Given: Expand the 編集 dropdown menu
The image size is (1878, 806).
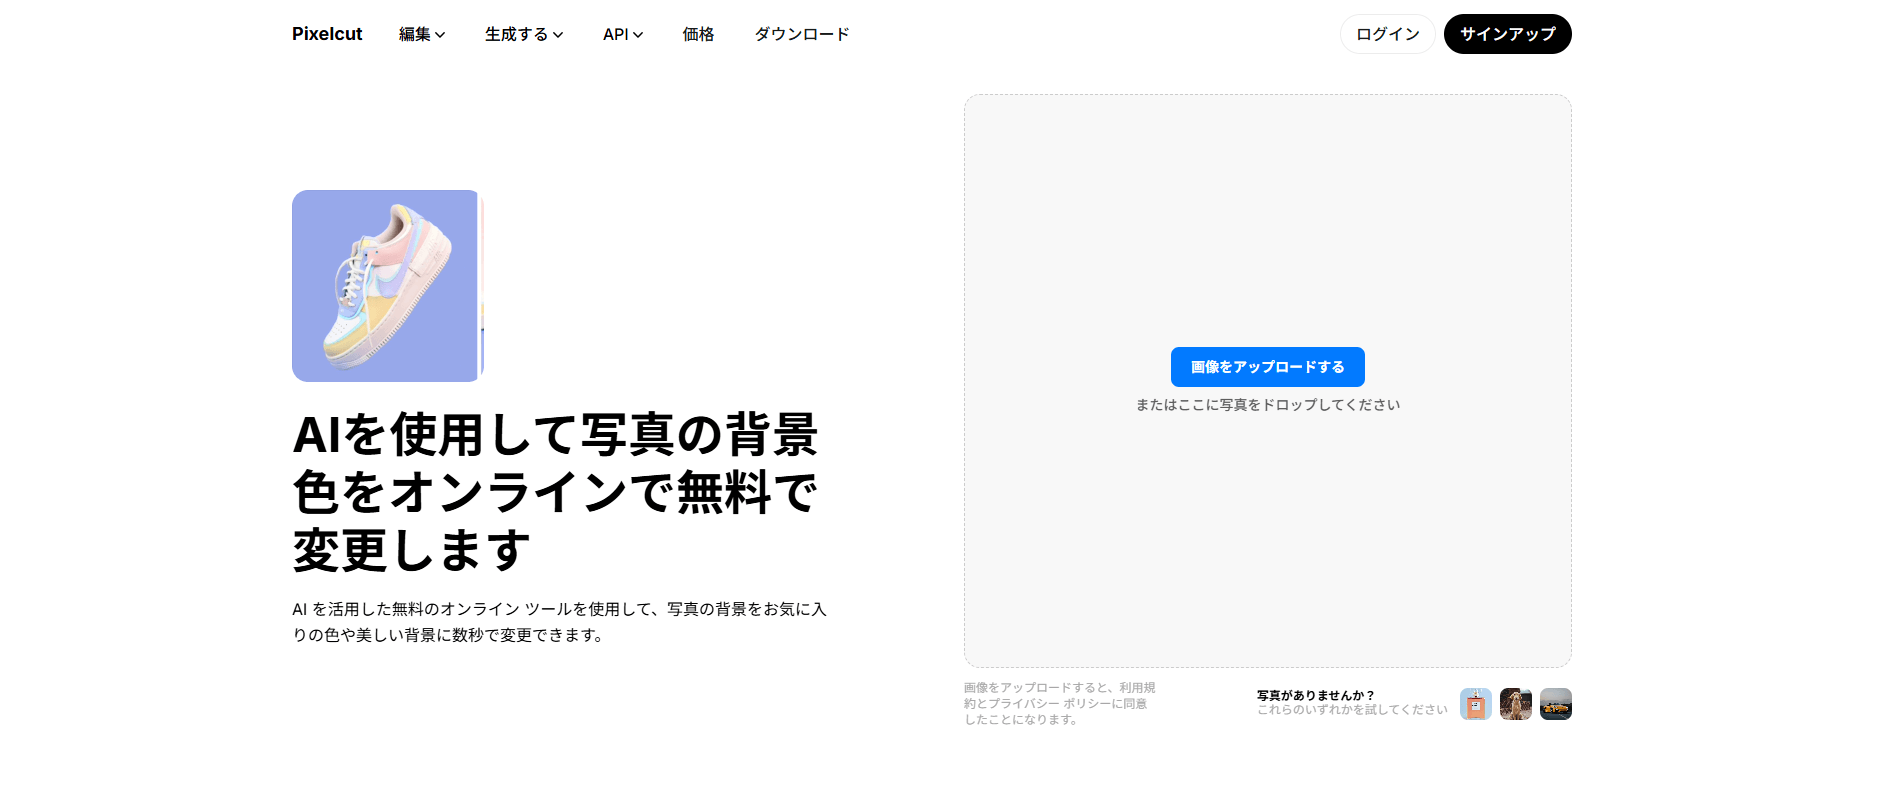Looking at the screenshot, I should coord(422,34).
